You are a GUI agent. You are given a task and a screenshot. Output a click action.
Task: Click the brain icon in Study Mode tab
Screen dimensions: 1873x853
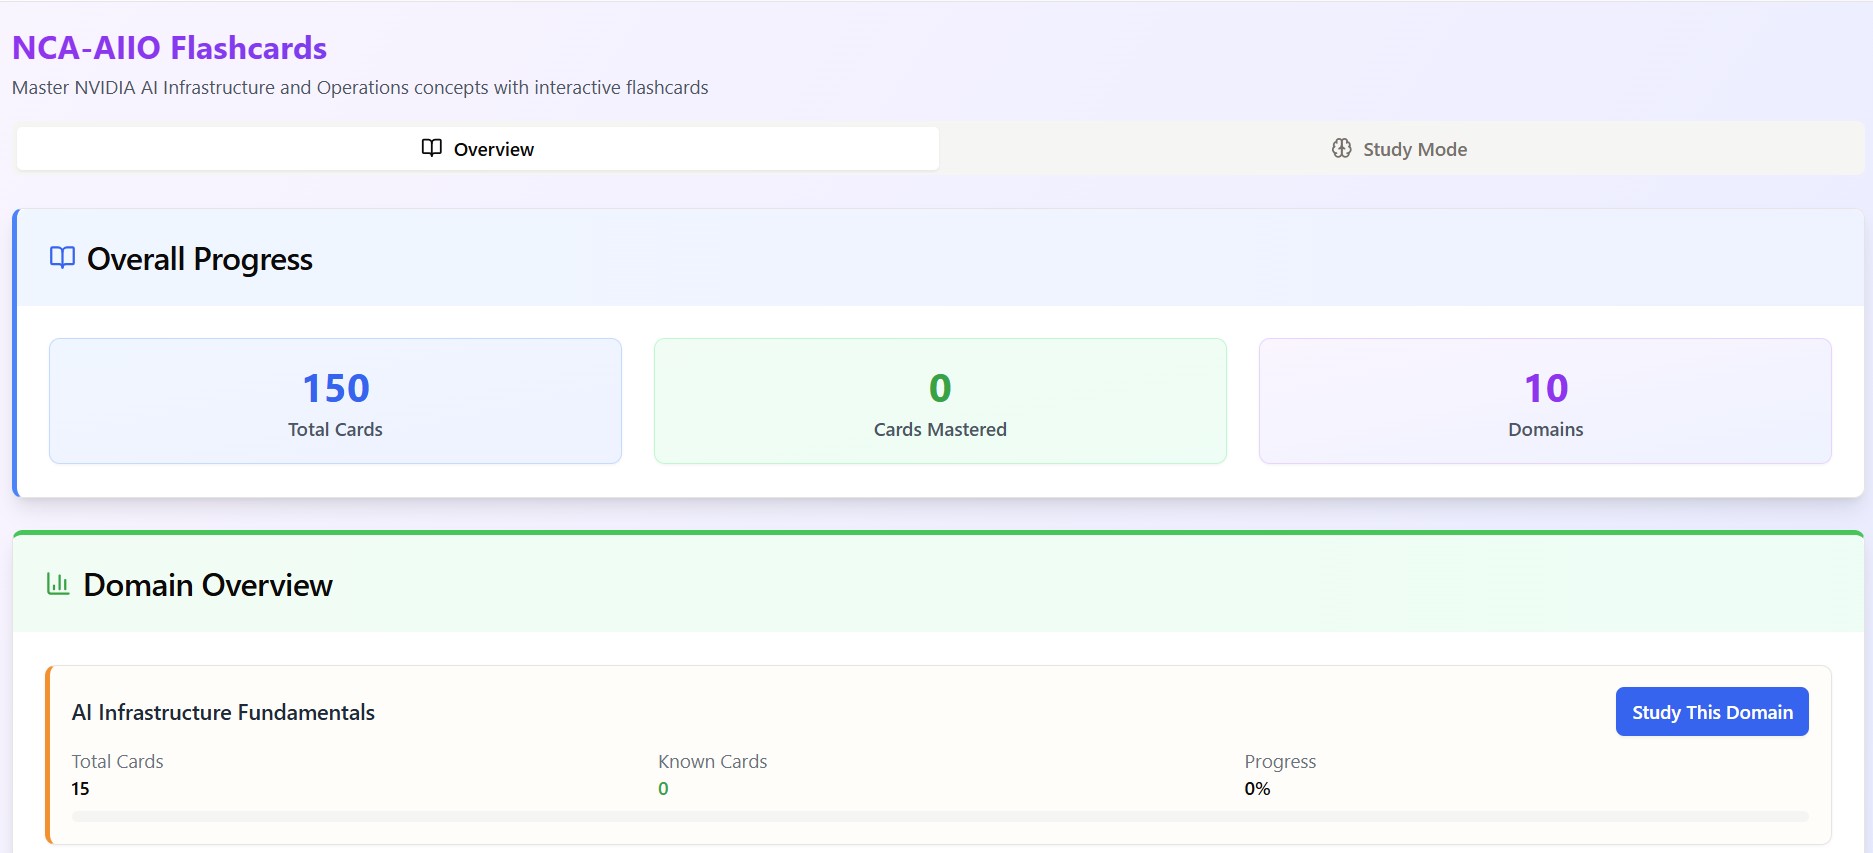point(1341,148)
